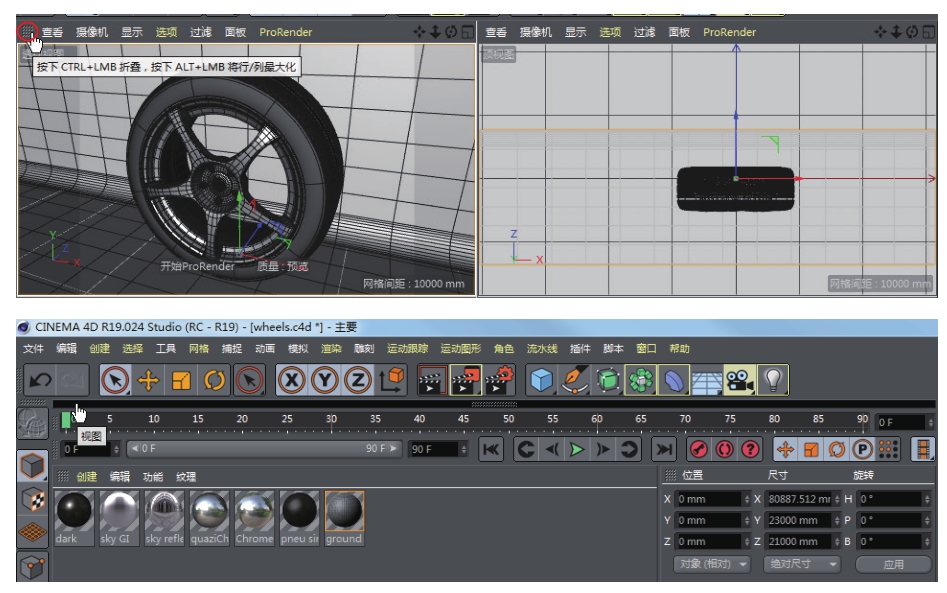Toggle Z-axis lock button
The height and width of the screenshot is (593, 947).
358,380
